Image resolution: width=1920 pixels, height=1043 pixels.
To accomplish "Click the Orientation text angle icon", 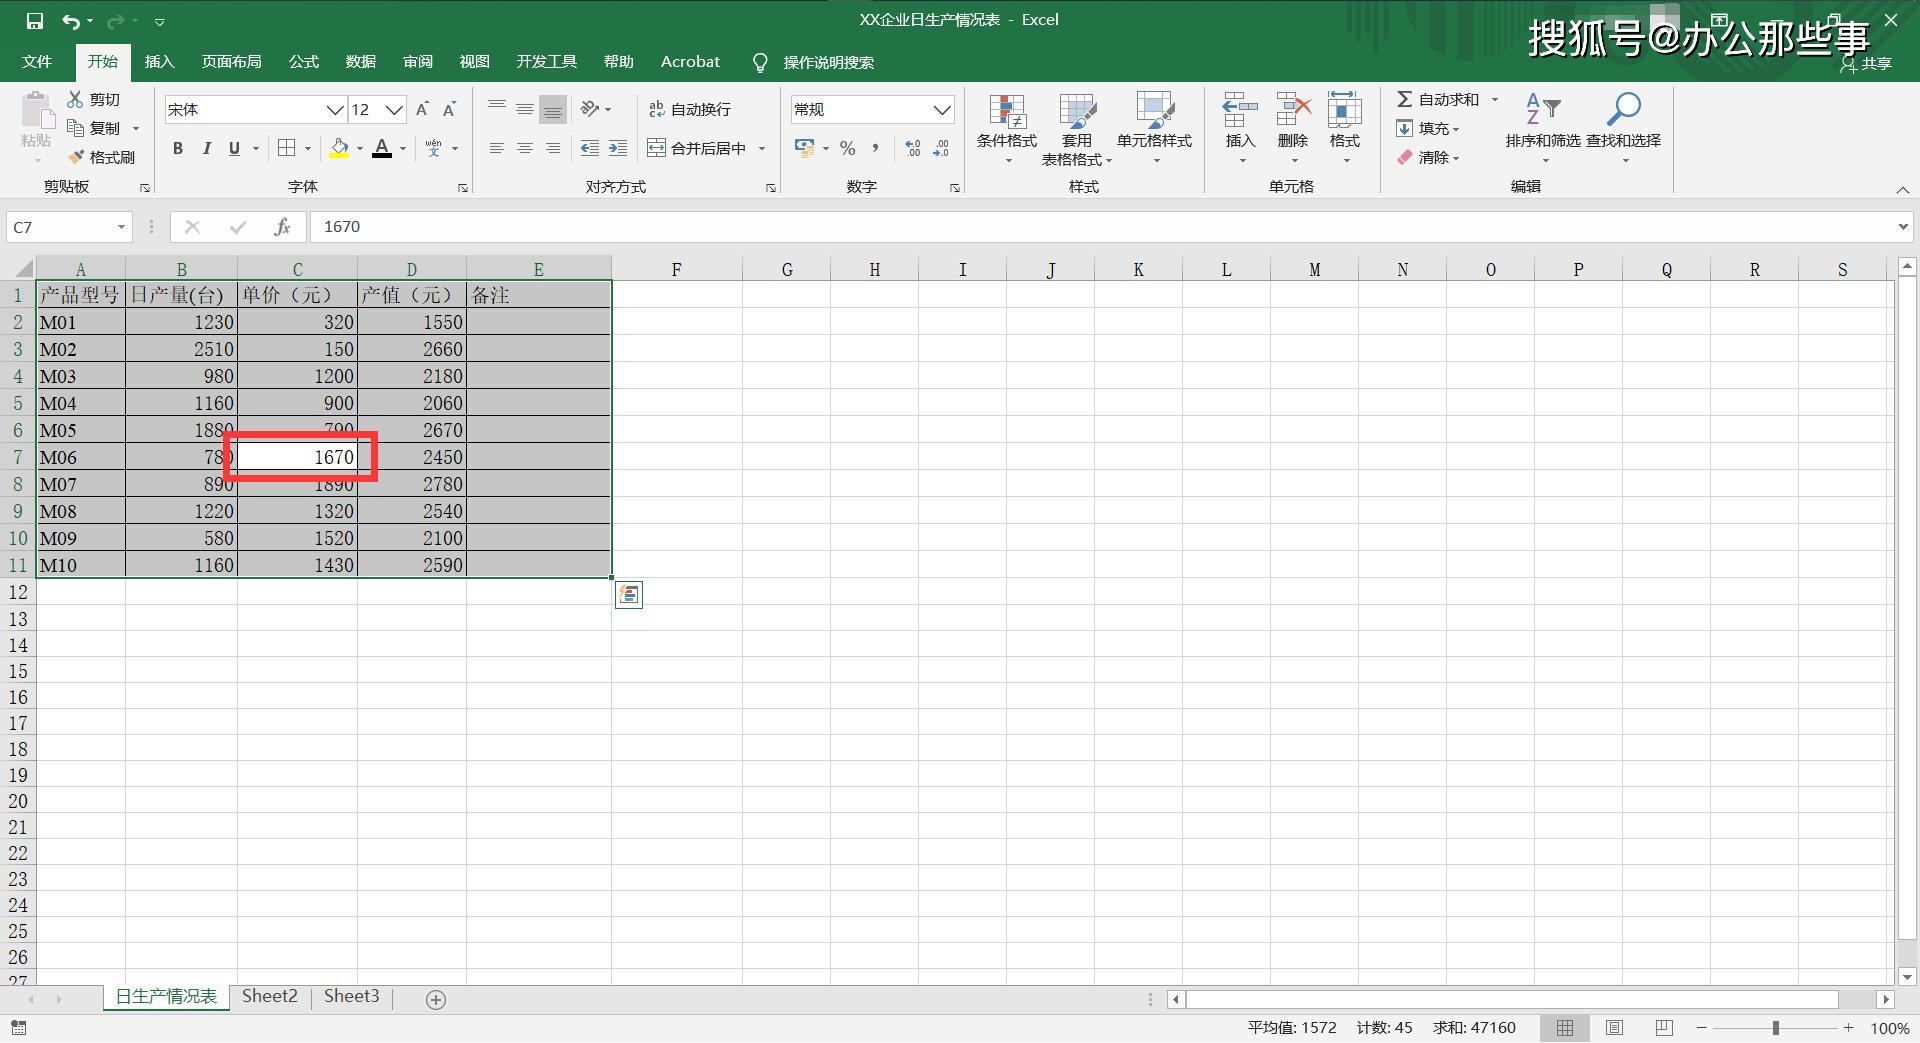I will point(590,109).
